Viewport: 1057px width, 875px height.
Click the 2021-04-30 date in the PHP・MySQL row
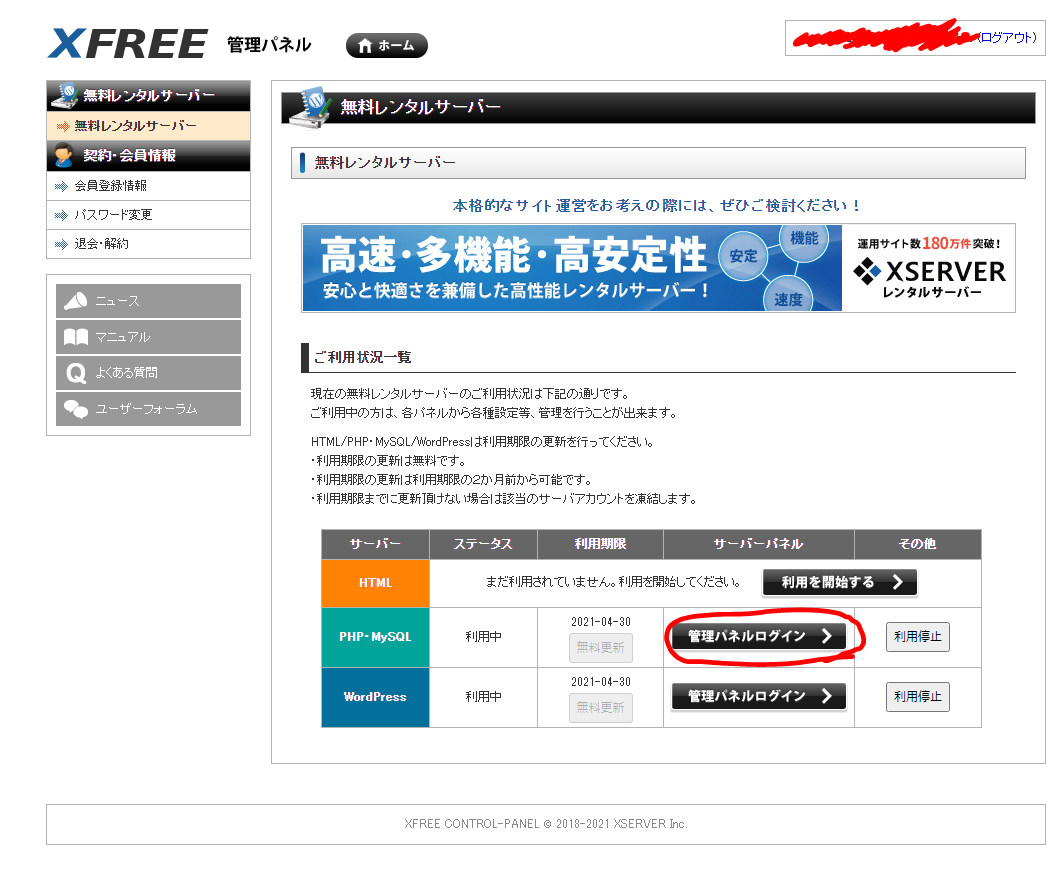click(x=601, y=622)
